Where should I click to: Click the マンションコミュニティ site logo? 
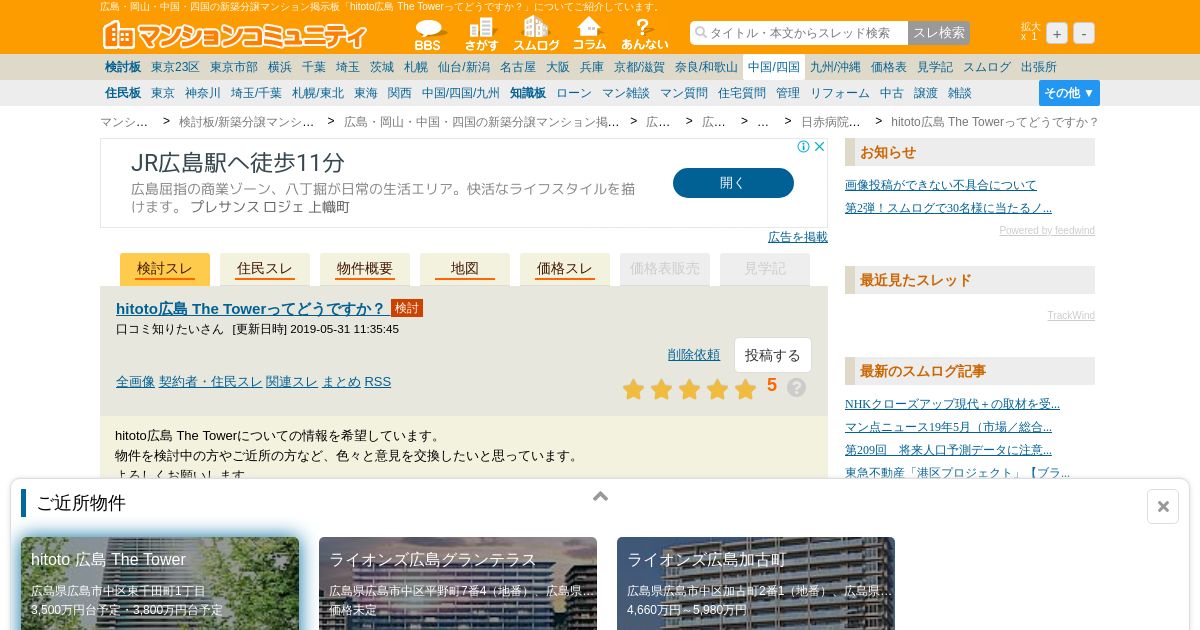235,35
